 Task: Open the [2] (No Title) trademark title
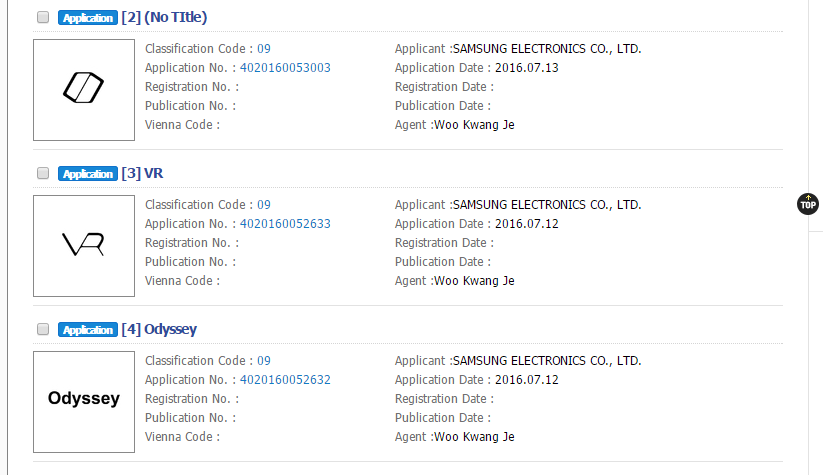(x=164, y=17)
